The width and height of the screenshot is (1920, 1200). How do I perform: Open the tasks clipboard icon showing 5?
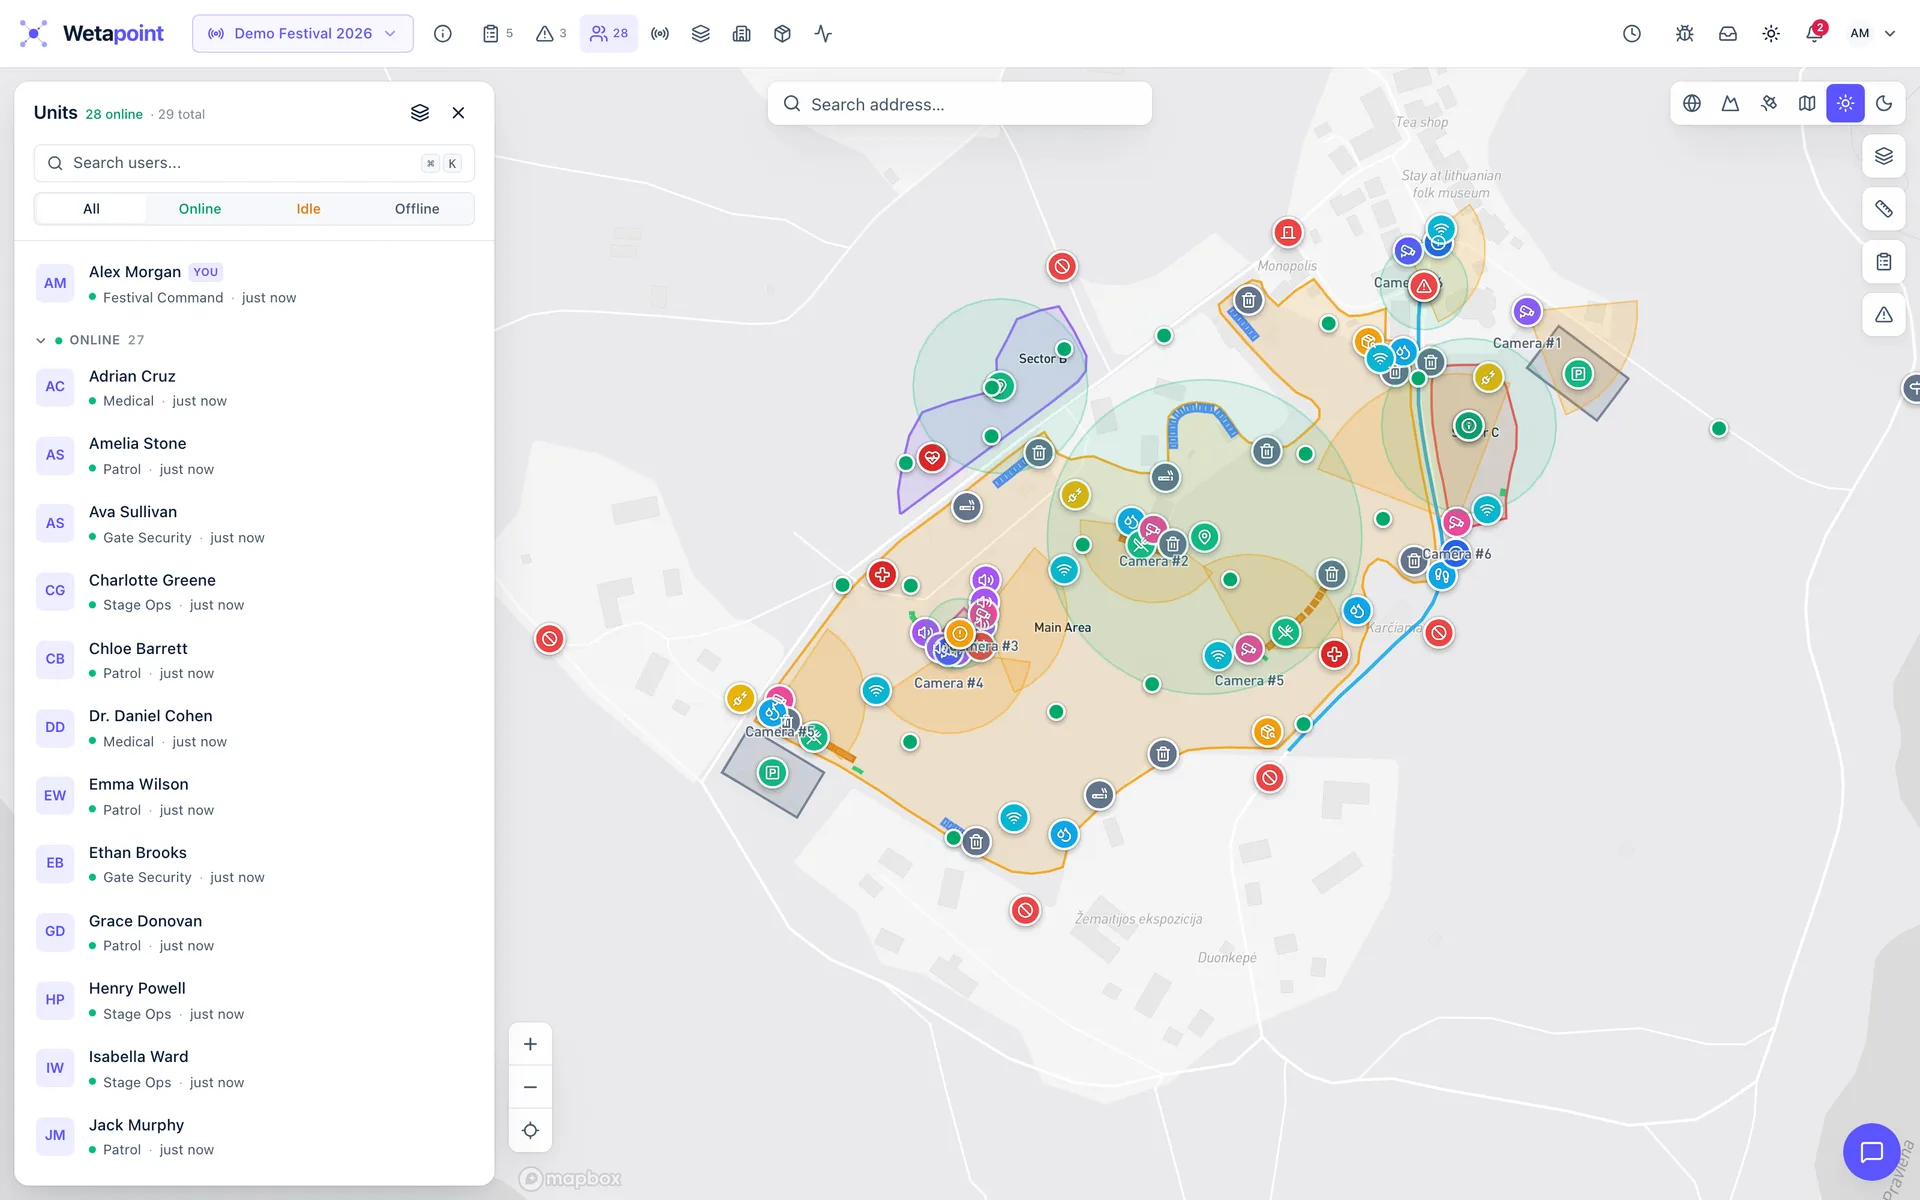click(x=497, y=33)
